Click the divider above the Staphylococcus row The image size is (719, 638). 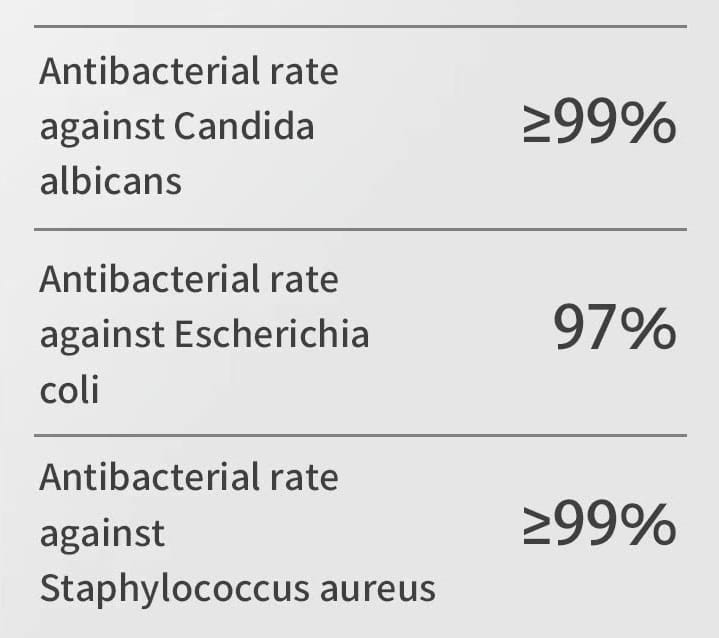click(x=360, y=435)
